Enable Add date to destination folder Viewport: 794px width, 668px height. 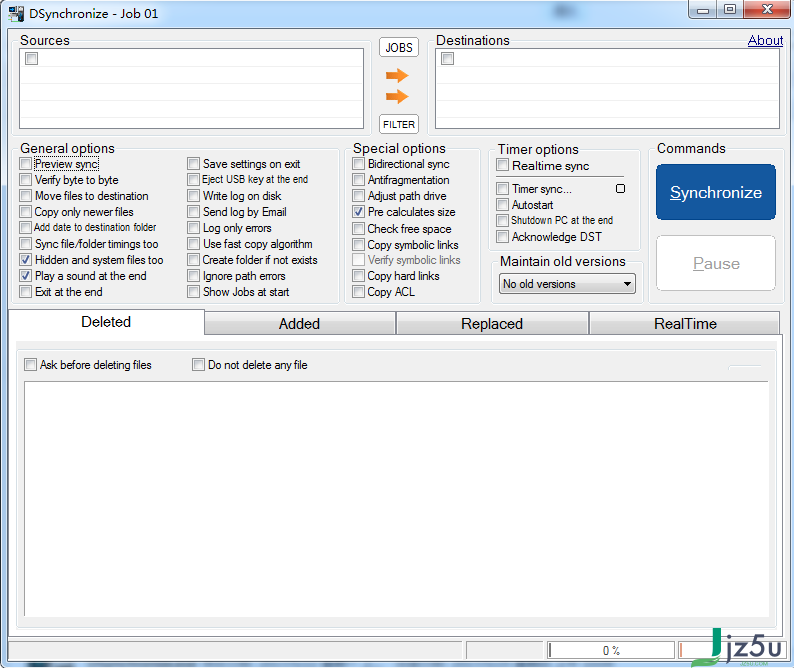[x=26, y=227]
